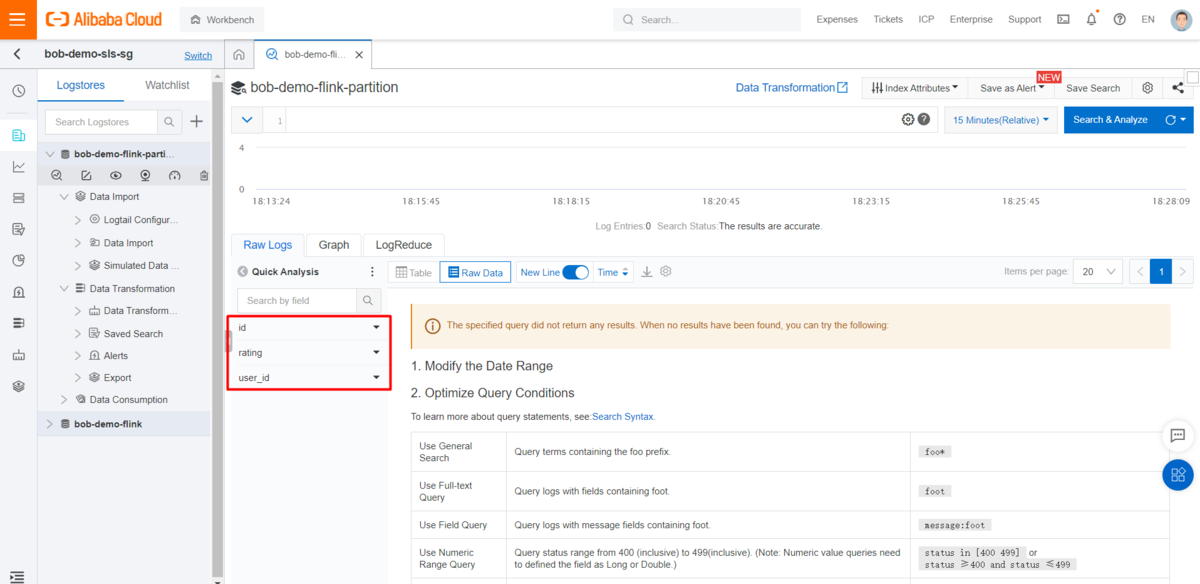Open settings gear next to Save Search
The width and height of the screenshot is (1200, 584).
point(1148,88)
